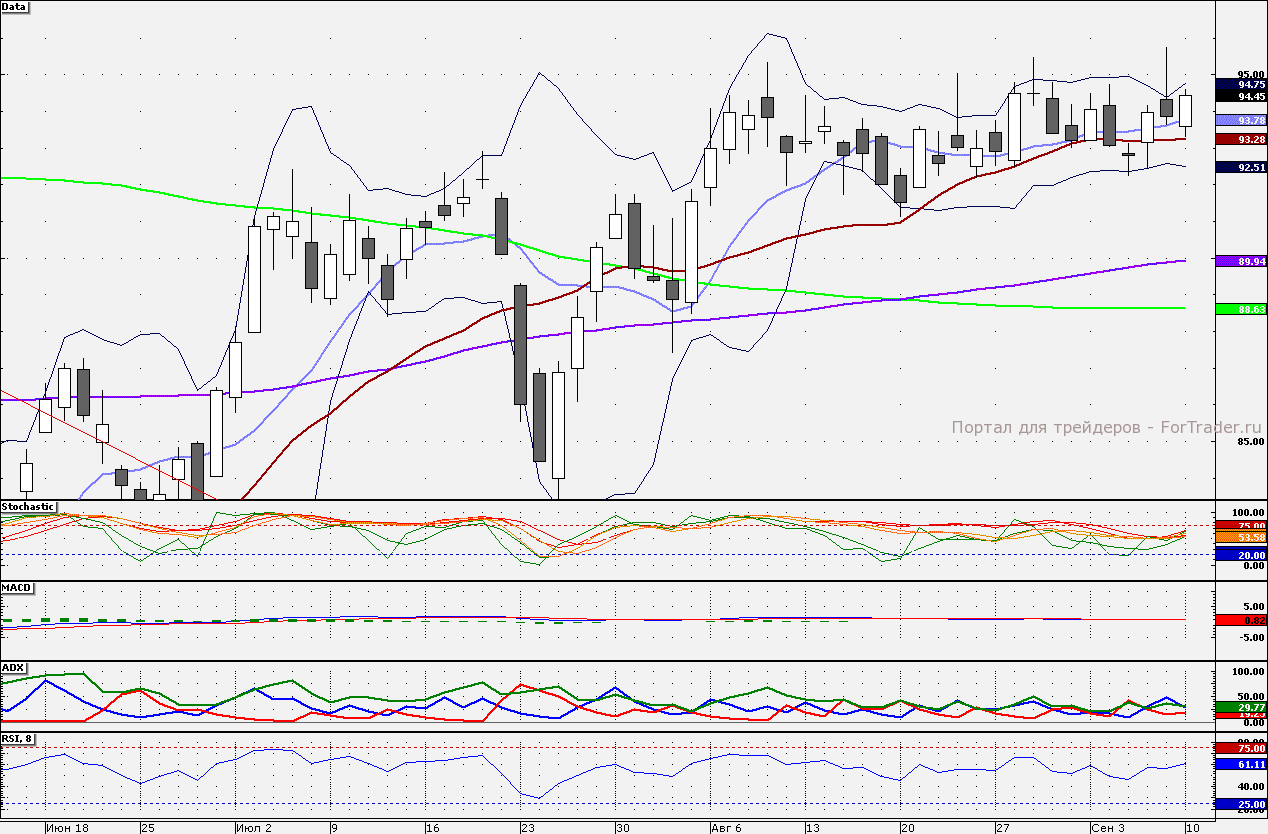The image size is (1268, 834).
Task: Click the ADX panel header
Action: click(x=13, y=666)
